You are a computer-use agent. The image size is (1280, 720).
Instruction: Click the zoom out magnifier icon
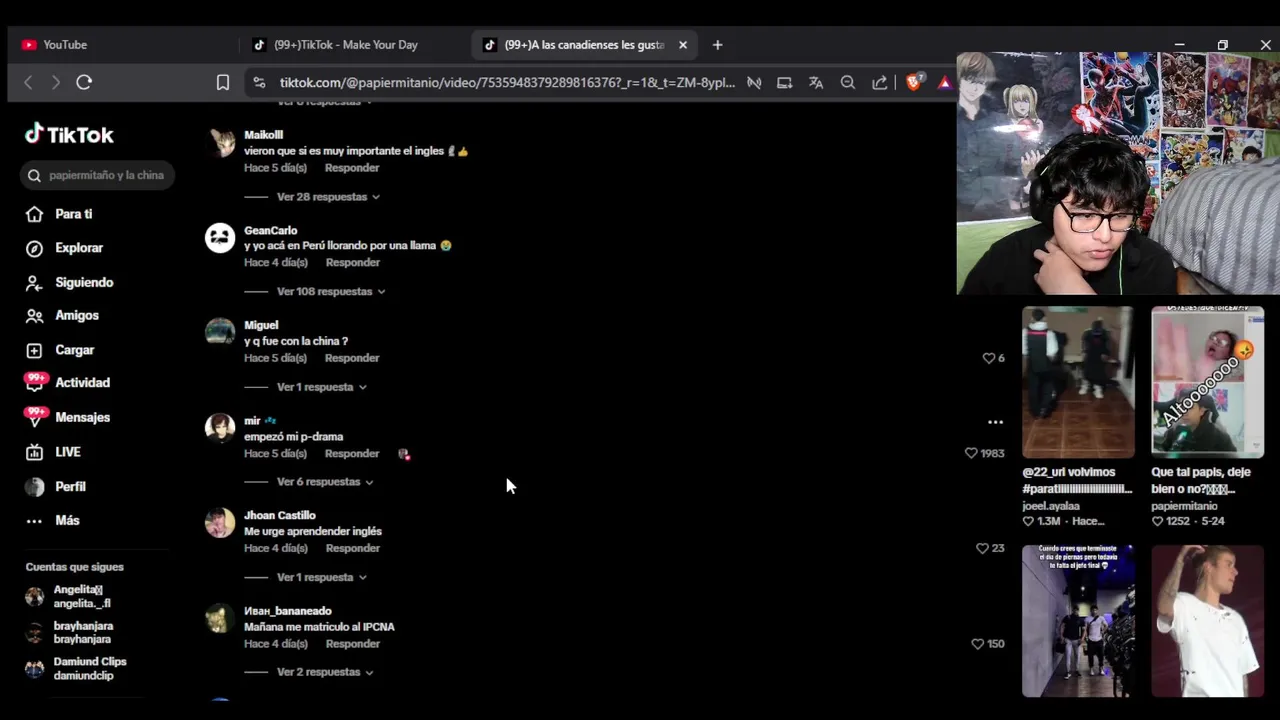tap(848, 83)
